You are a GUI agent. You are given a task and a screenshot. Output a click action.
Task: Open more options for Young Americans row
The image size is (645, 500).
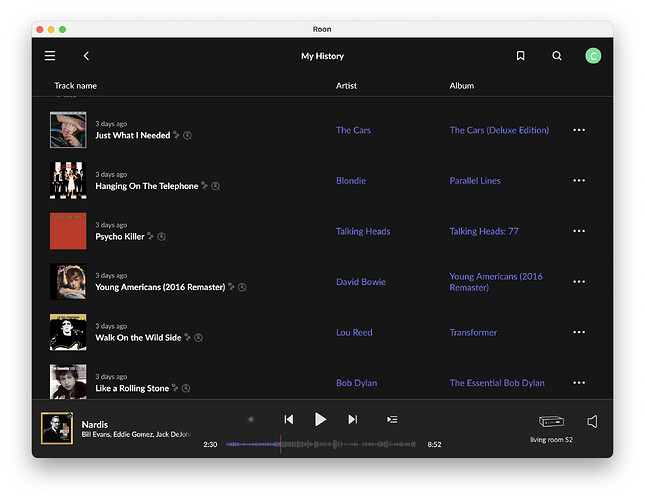(x=579, y=282)
